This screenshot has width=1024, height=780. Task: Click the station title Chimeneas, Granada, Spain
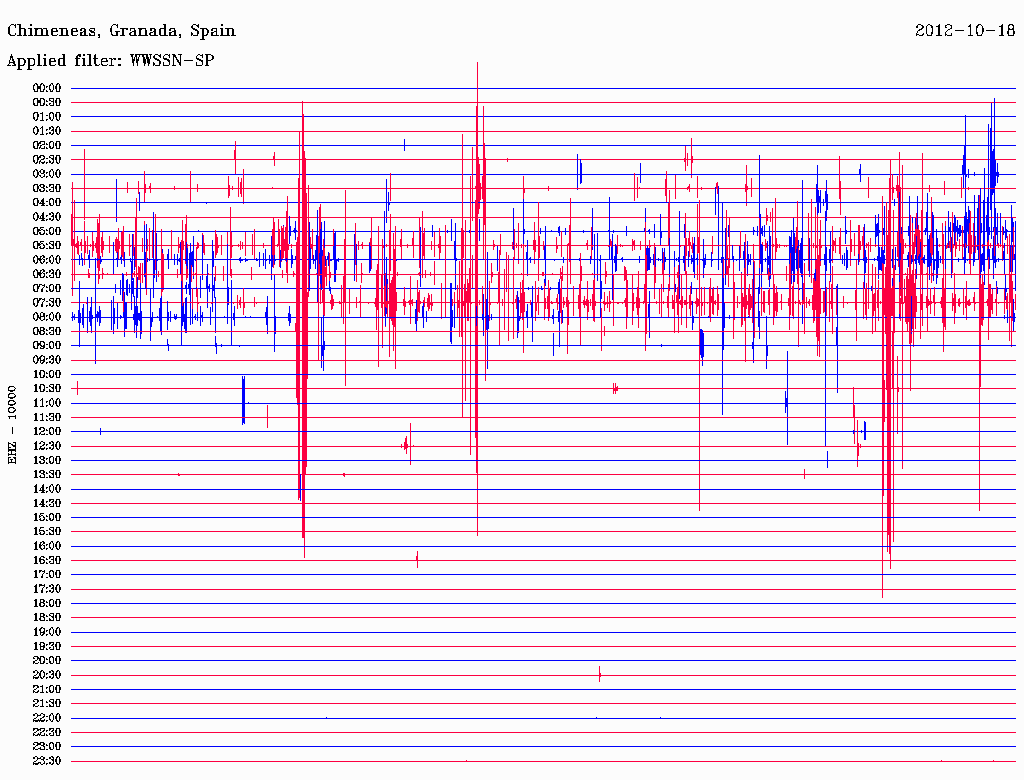121,31
